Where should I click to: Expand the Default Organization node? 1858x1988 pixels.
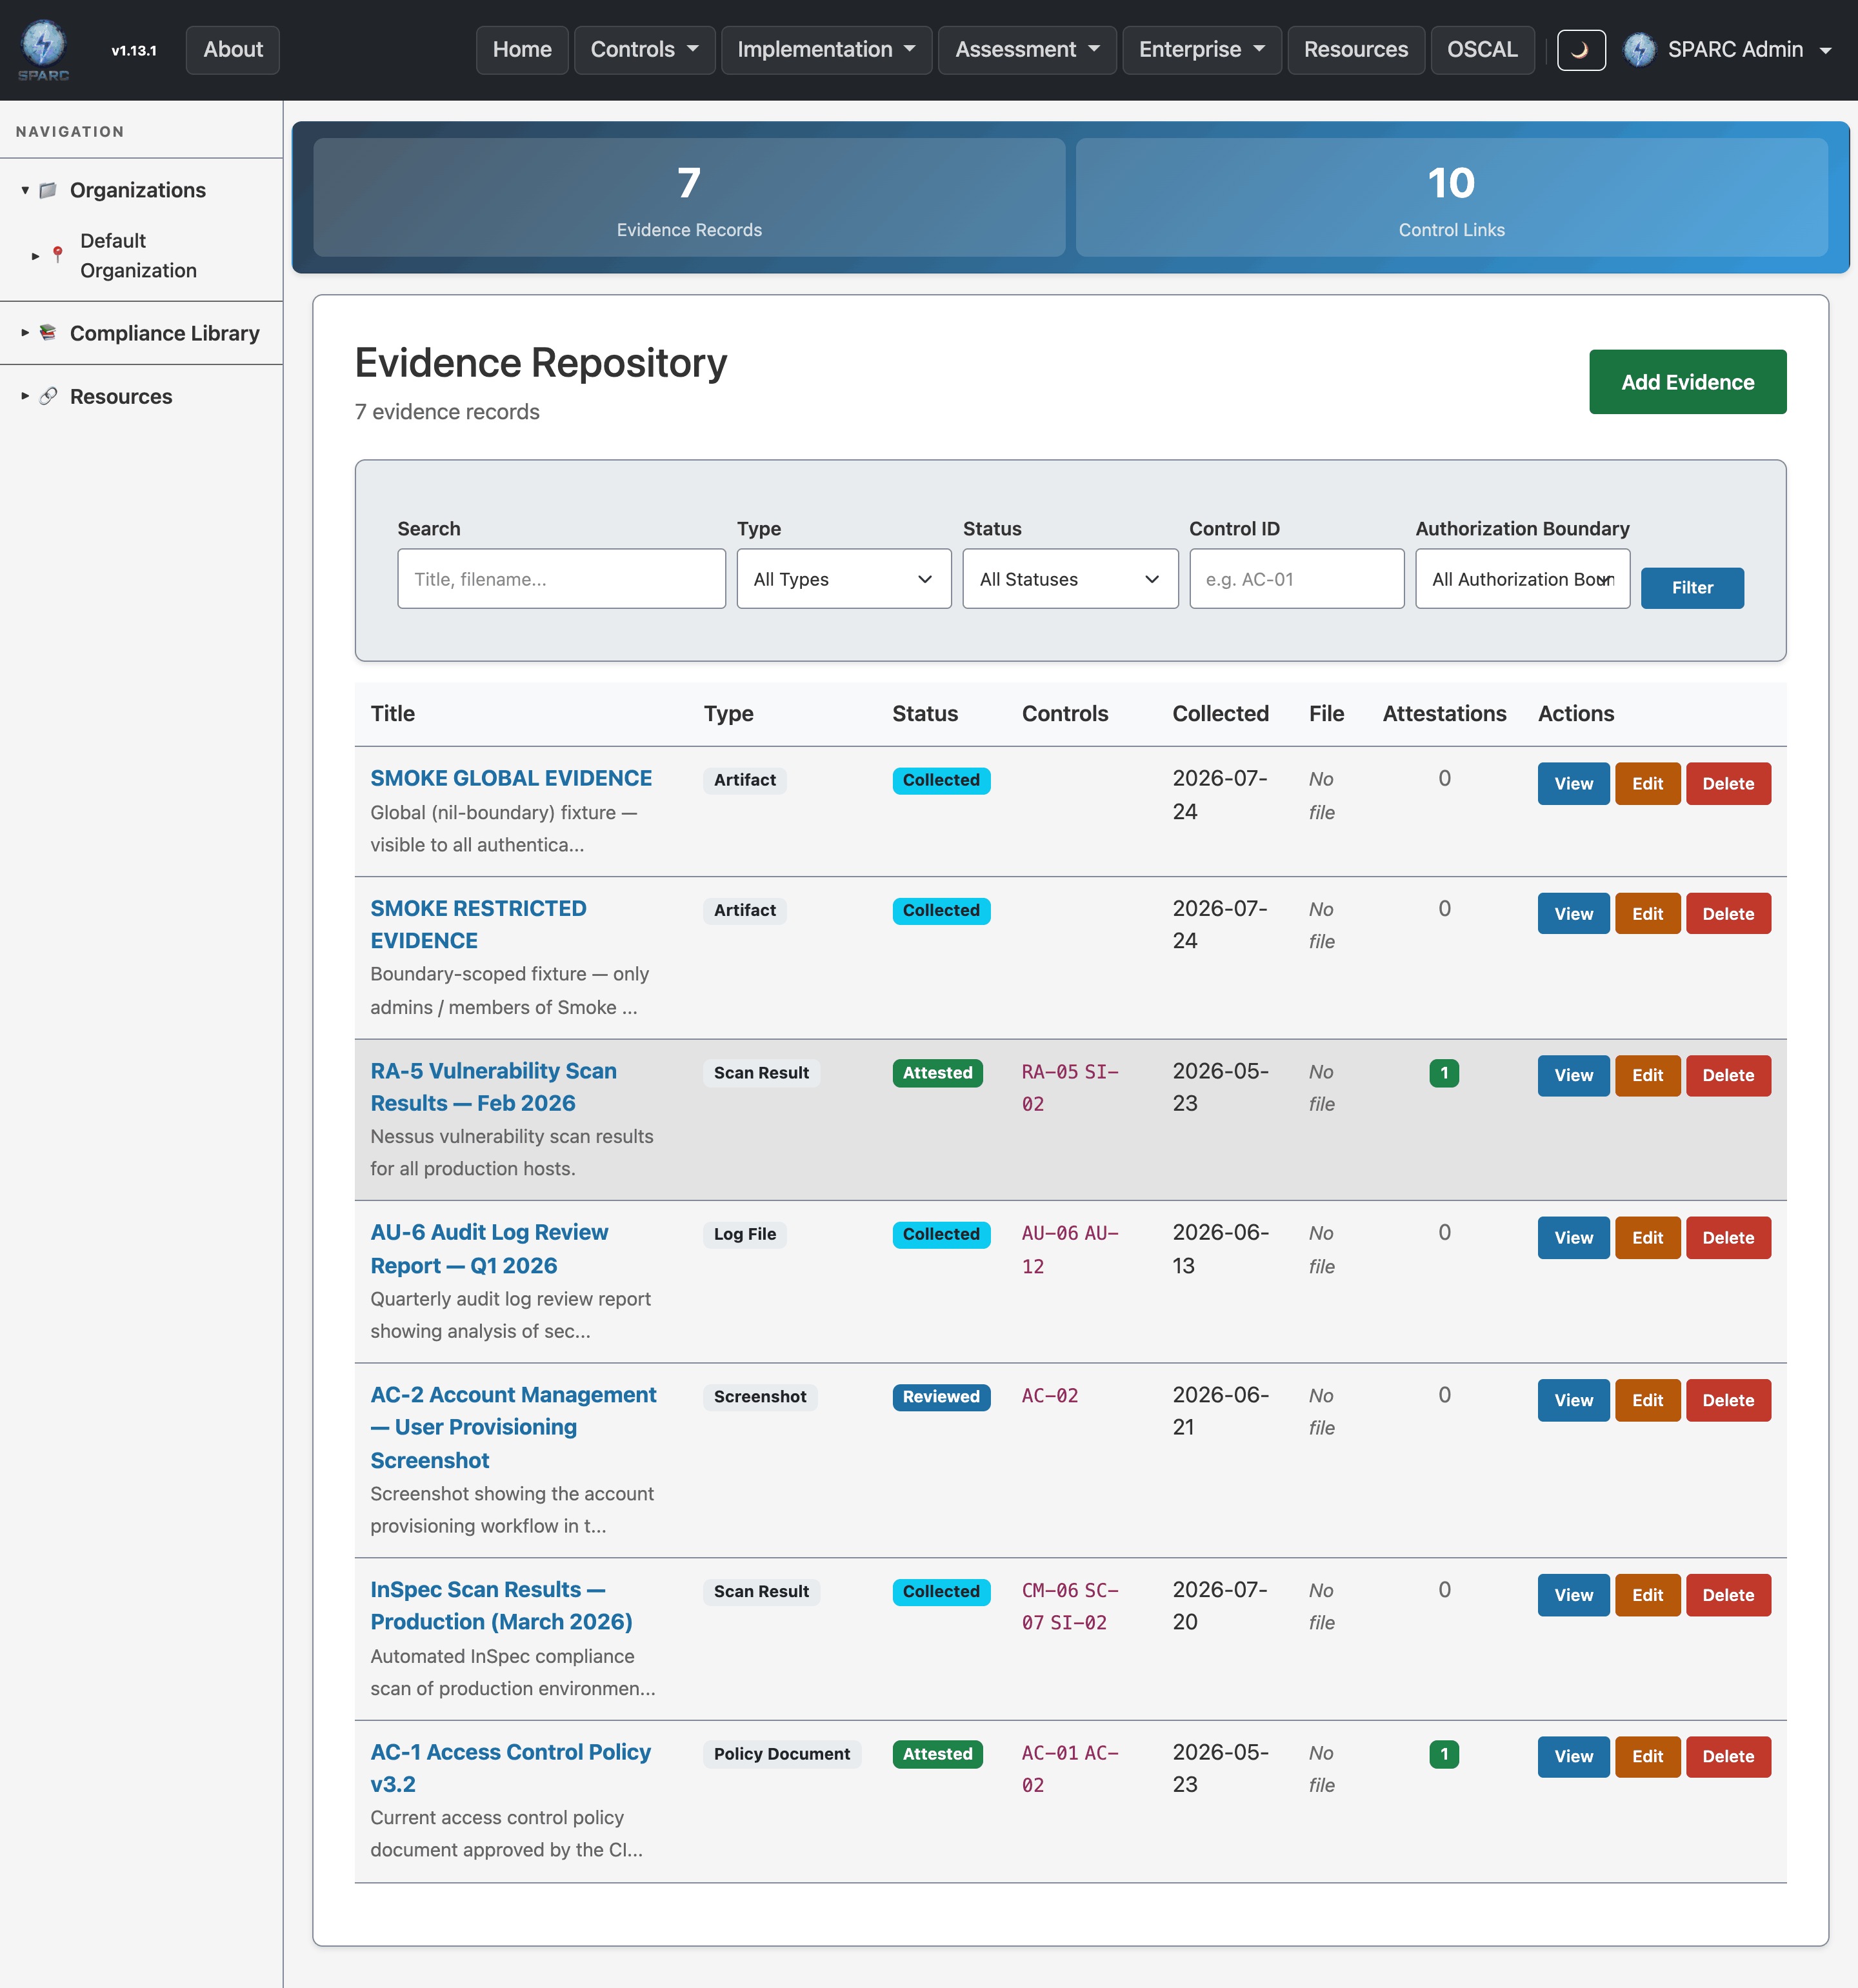pos(35,256)
